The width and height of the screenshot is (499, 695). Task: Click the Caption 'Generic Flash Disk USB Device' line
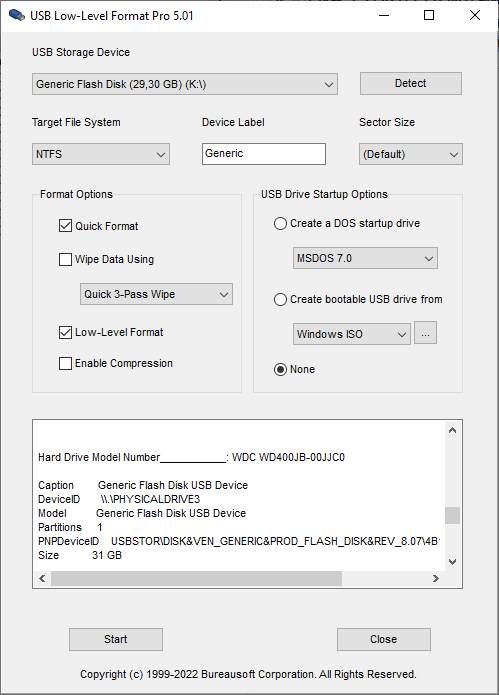(143, 485)
